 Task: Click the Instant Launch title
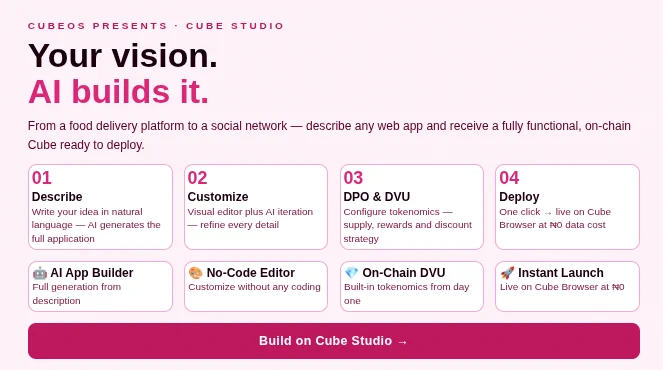point(561,273)
